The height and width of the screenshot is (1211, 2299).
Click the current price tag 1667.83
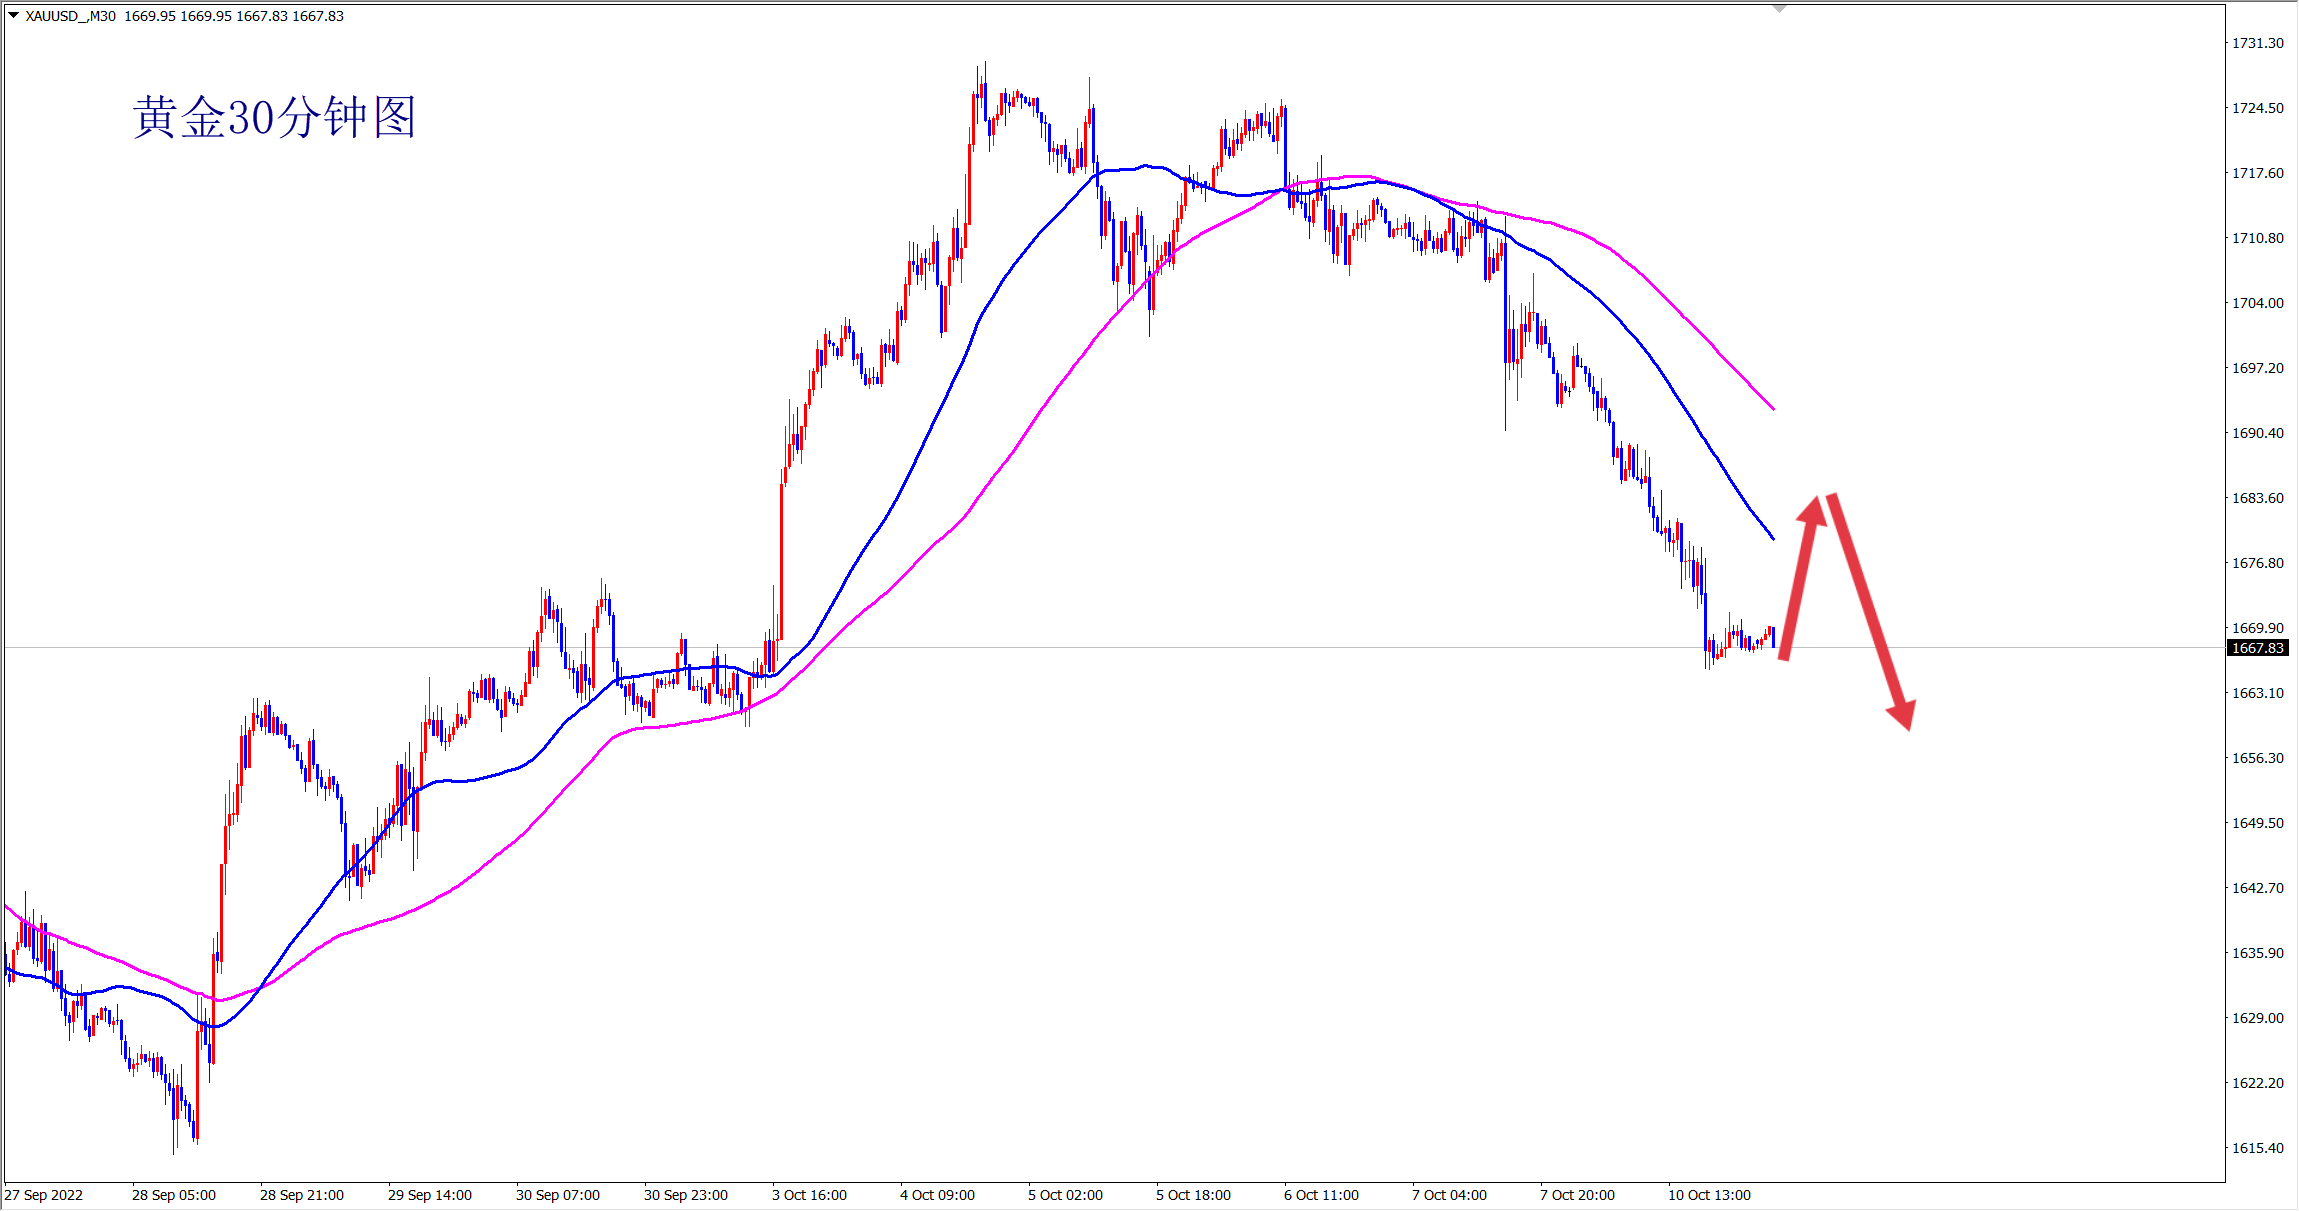coord(2258,648)
